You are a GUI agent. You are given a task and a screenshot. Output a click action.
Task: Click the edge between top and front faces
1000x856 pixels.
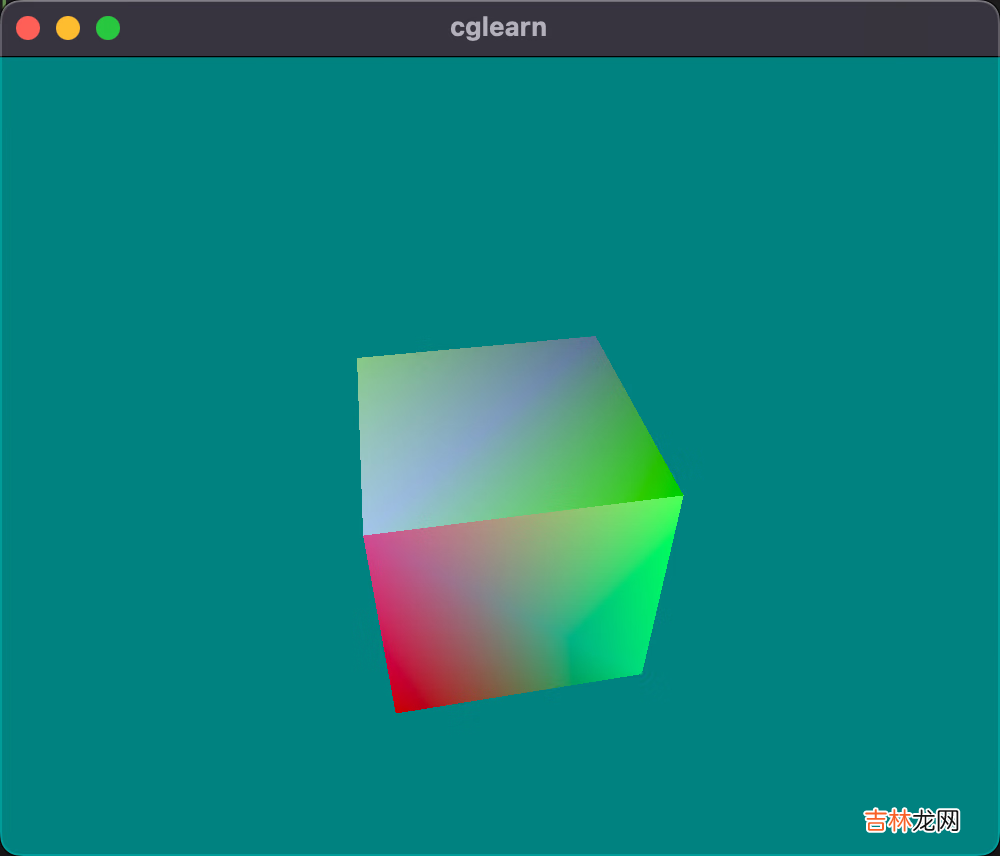click(520, 516)
